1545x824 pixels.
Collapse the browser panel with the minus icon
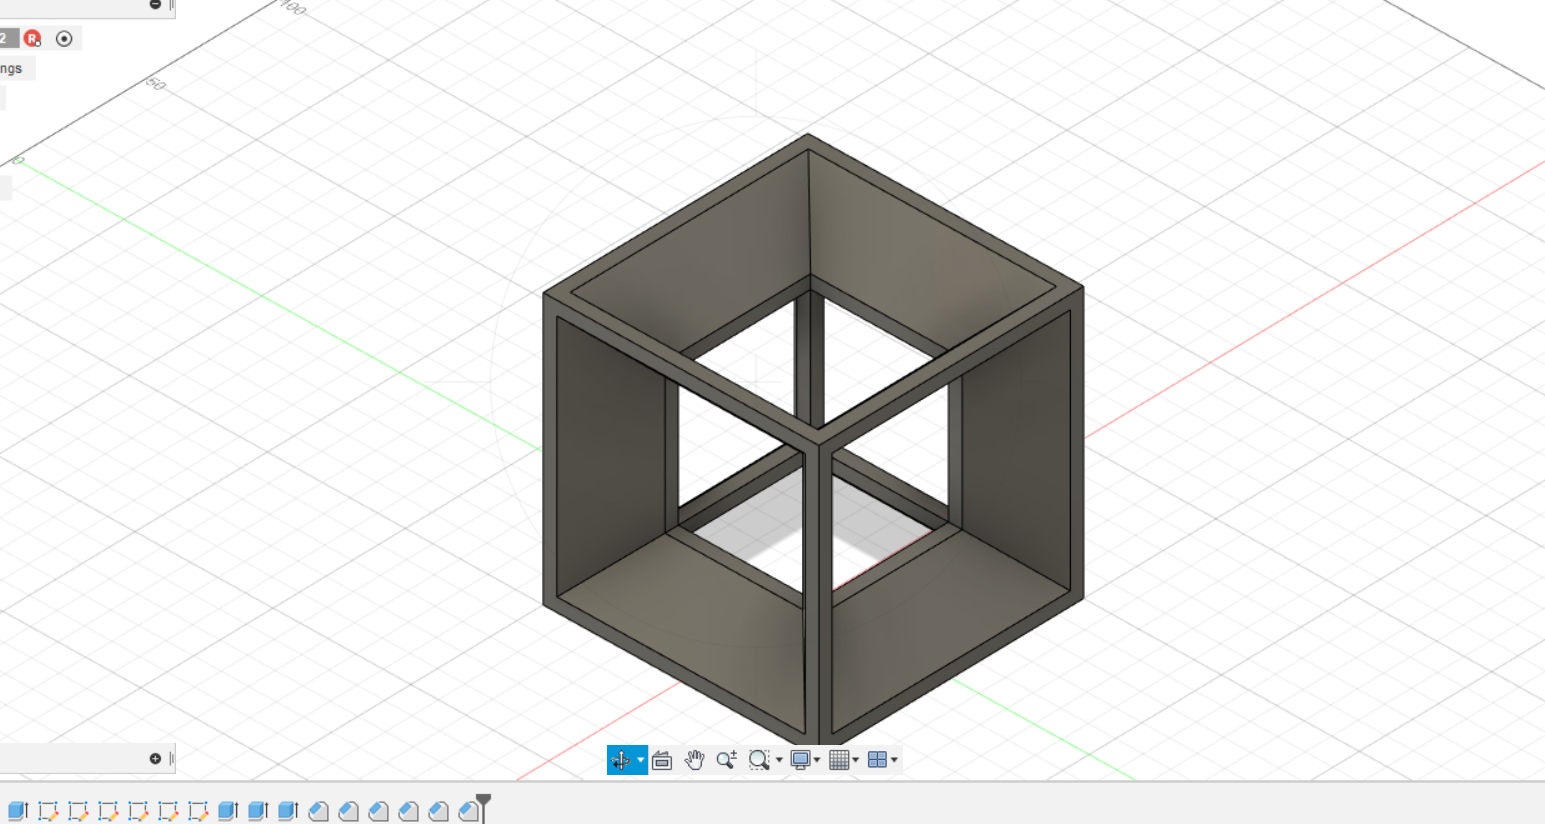coord(155,5)
